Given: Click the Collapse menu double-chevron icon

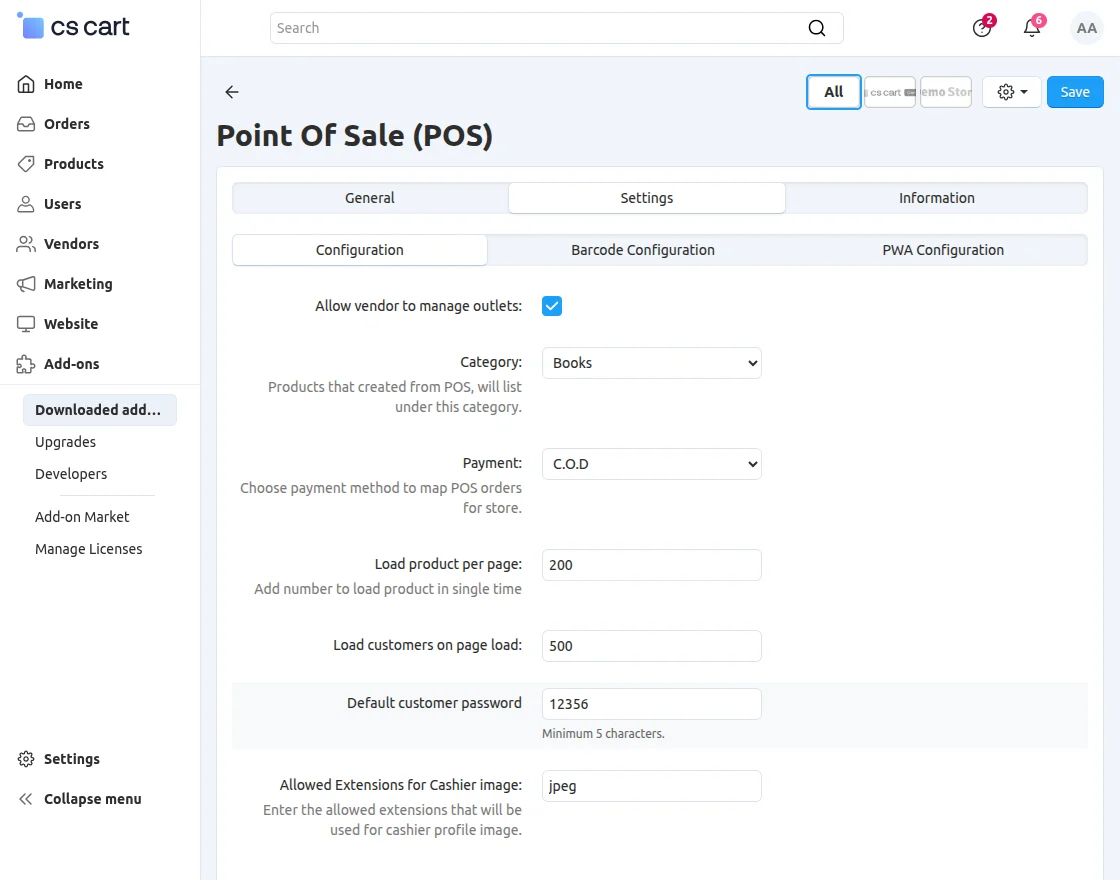Looking at the screenshot, I should [x=26, y=799].
